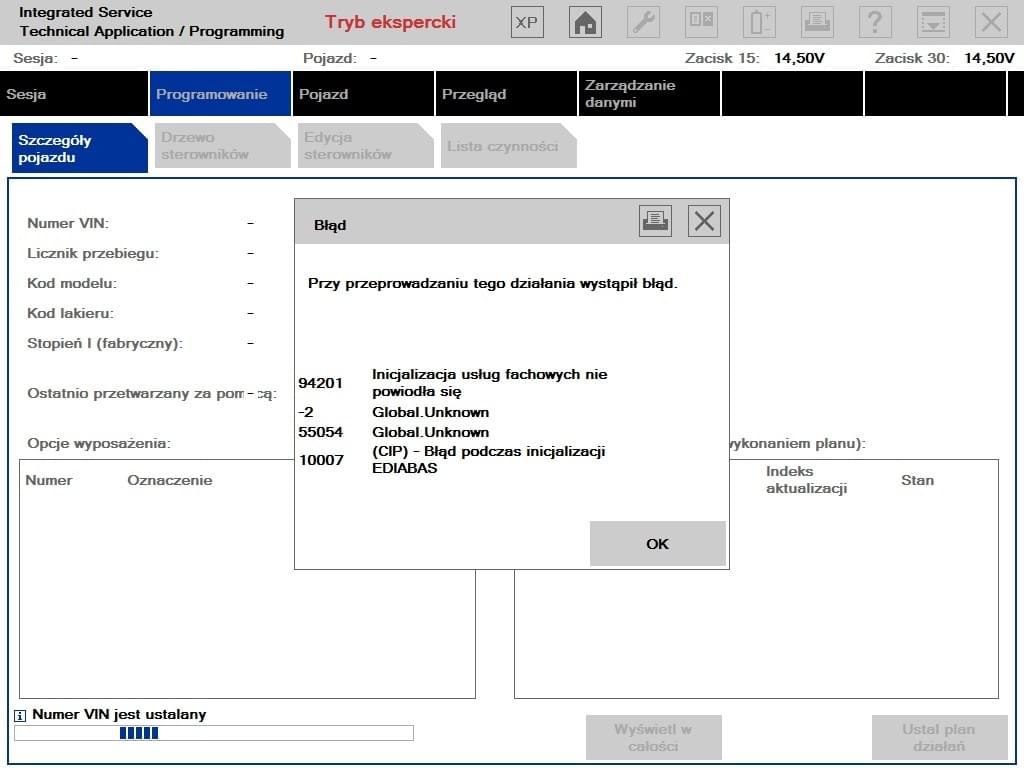Click the Opcje wyposażenia: label
The height and width of the screenshot is (768, 1024).
click(x=99, y=443)
